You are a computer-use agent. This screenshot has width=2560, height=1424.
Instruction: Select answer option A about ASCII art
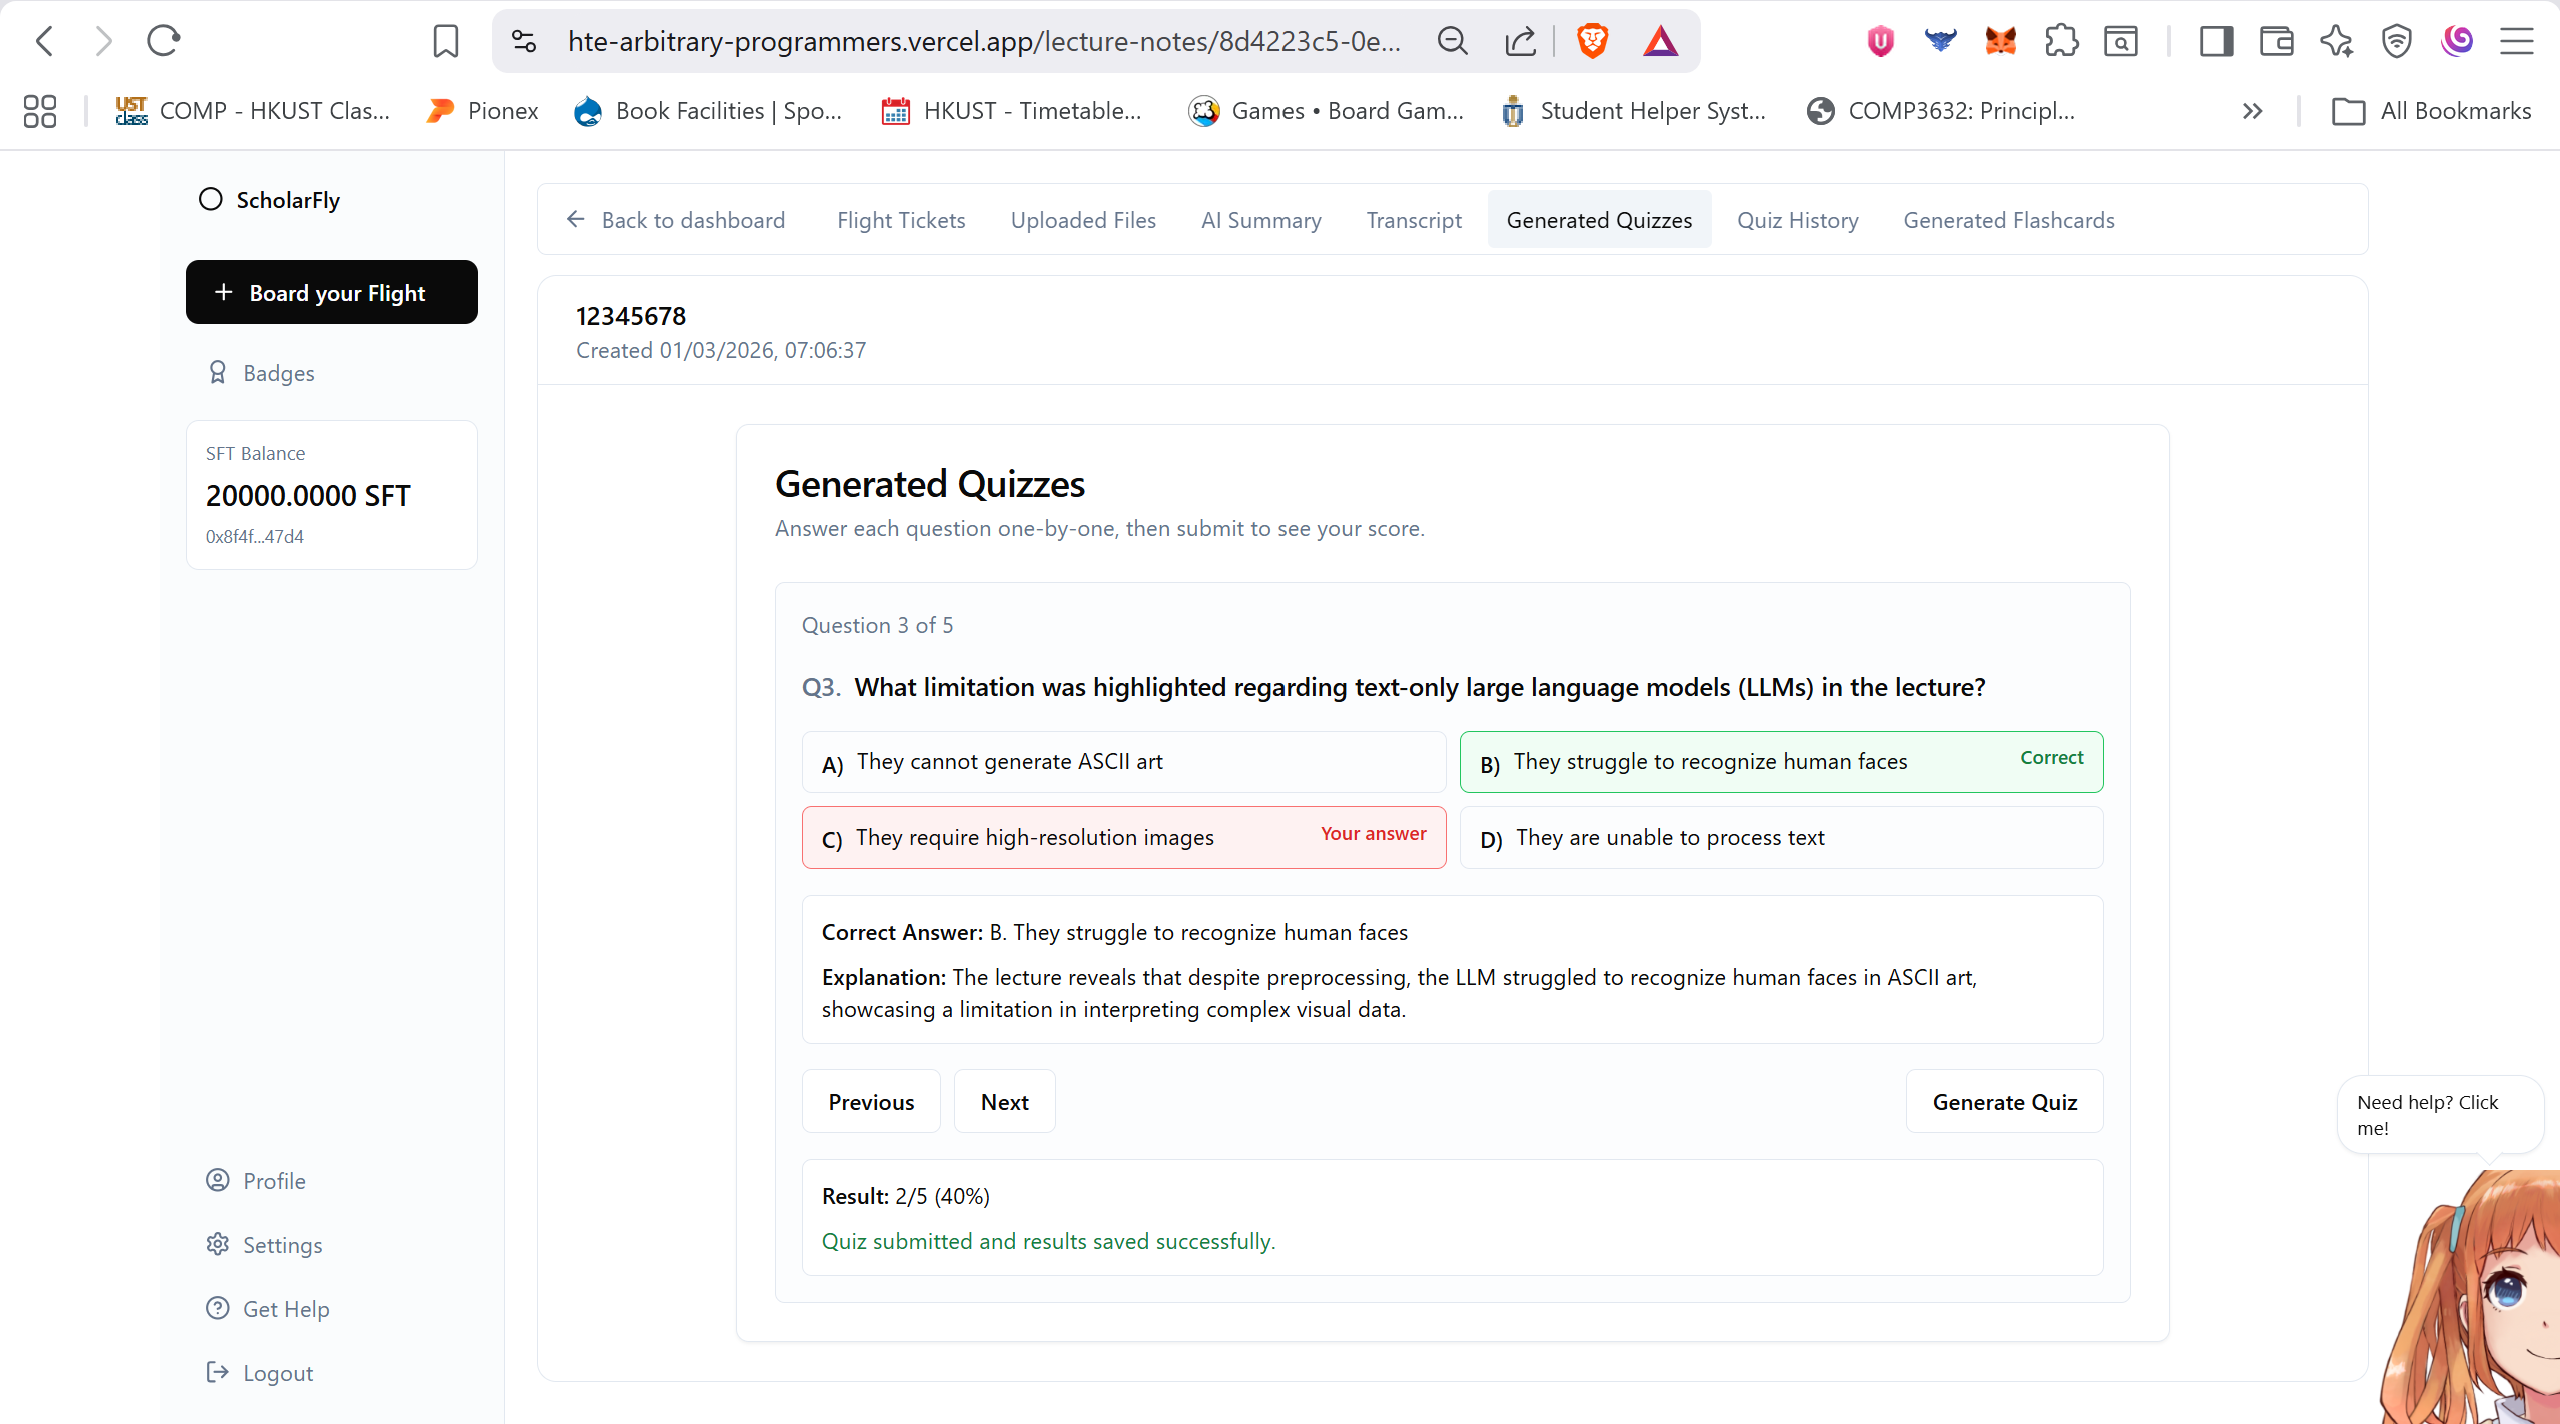(1123, 762)
